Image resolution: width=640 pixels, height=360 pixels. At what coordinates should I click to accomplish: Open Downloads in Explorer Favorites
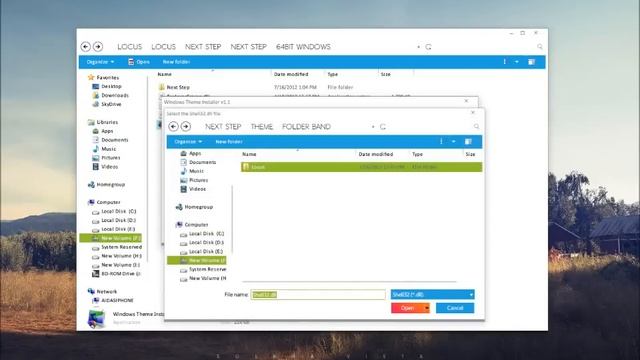(x=111, y=96)
